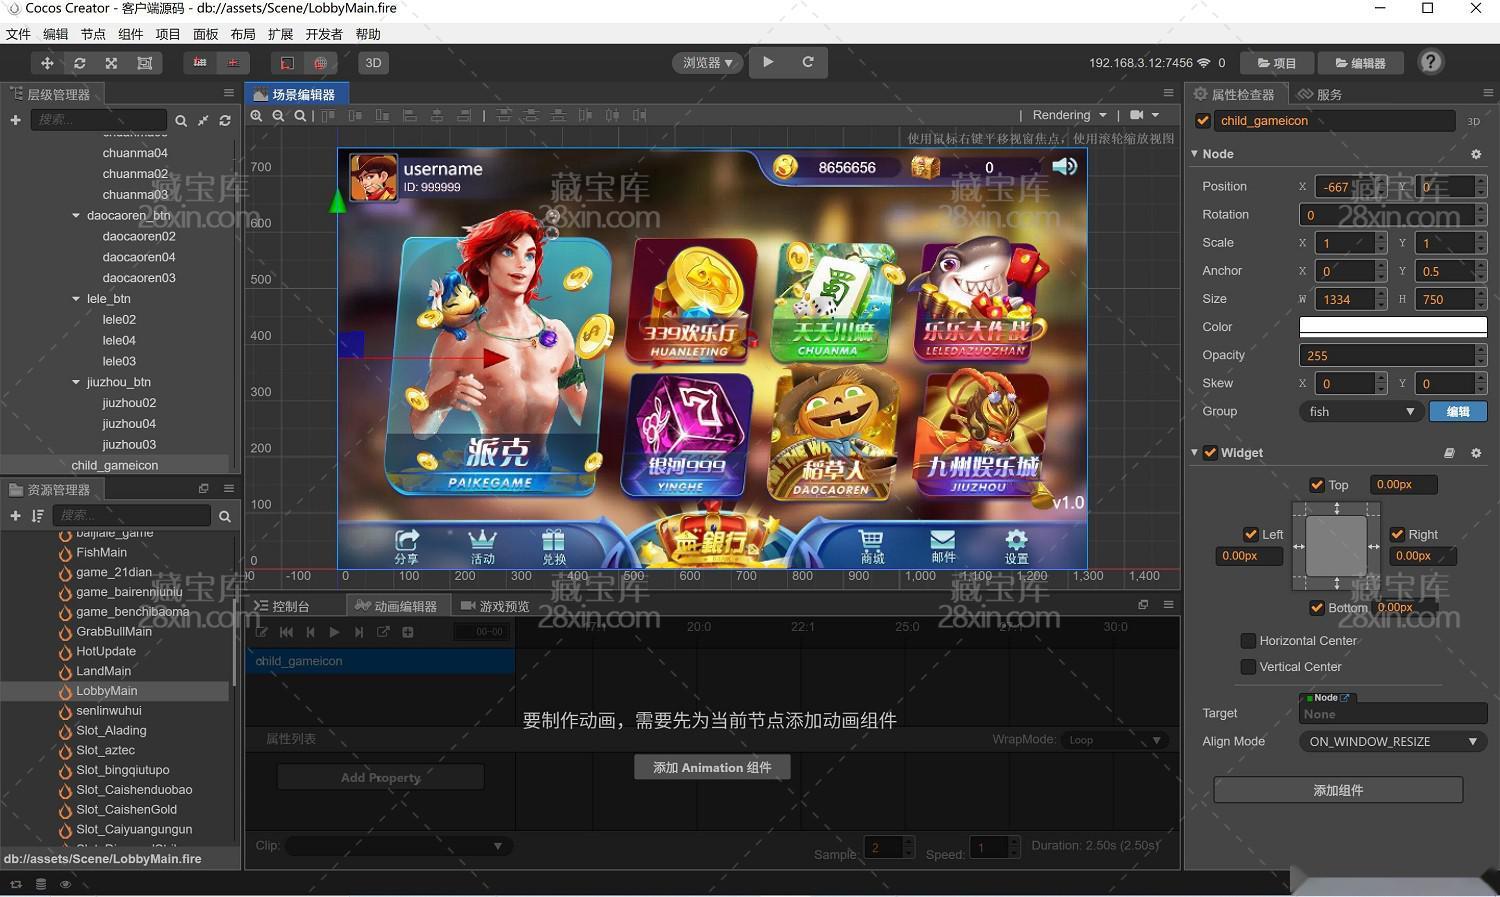Select the Rect transform tool
The width and height of the screenshot is (1500, 897).
[143, 63]
